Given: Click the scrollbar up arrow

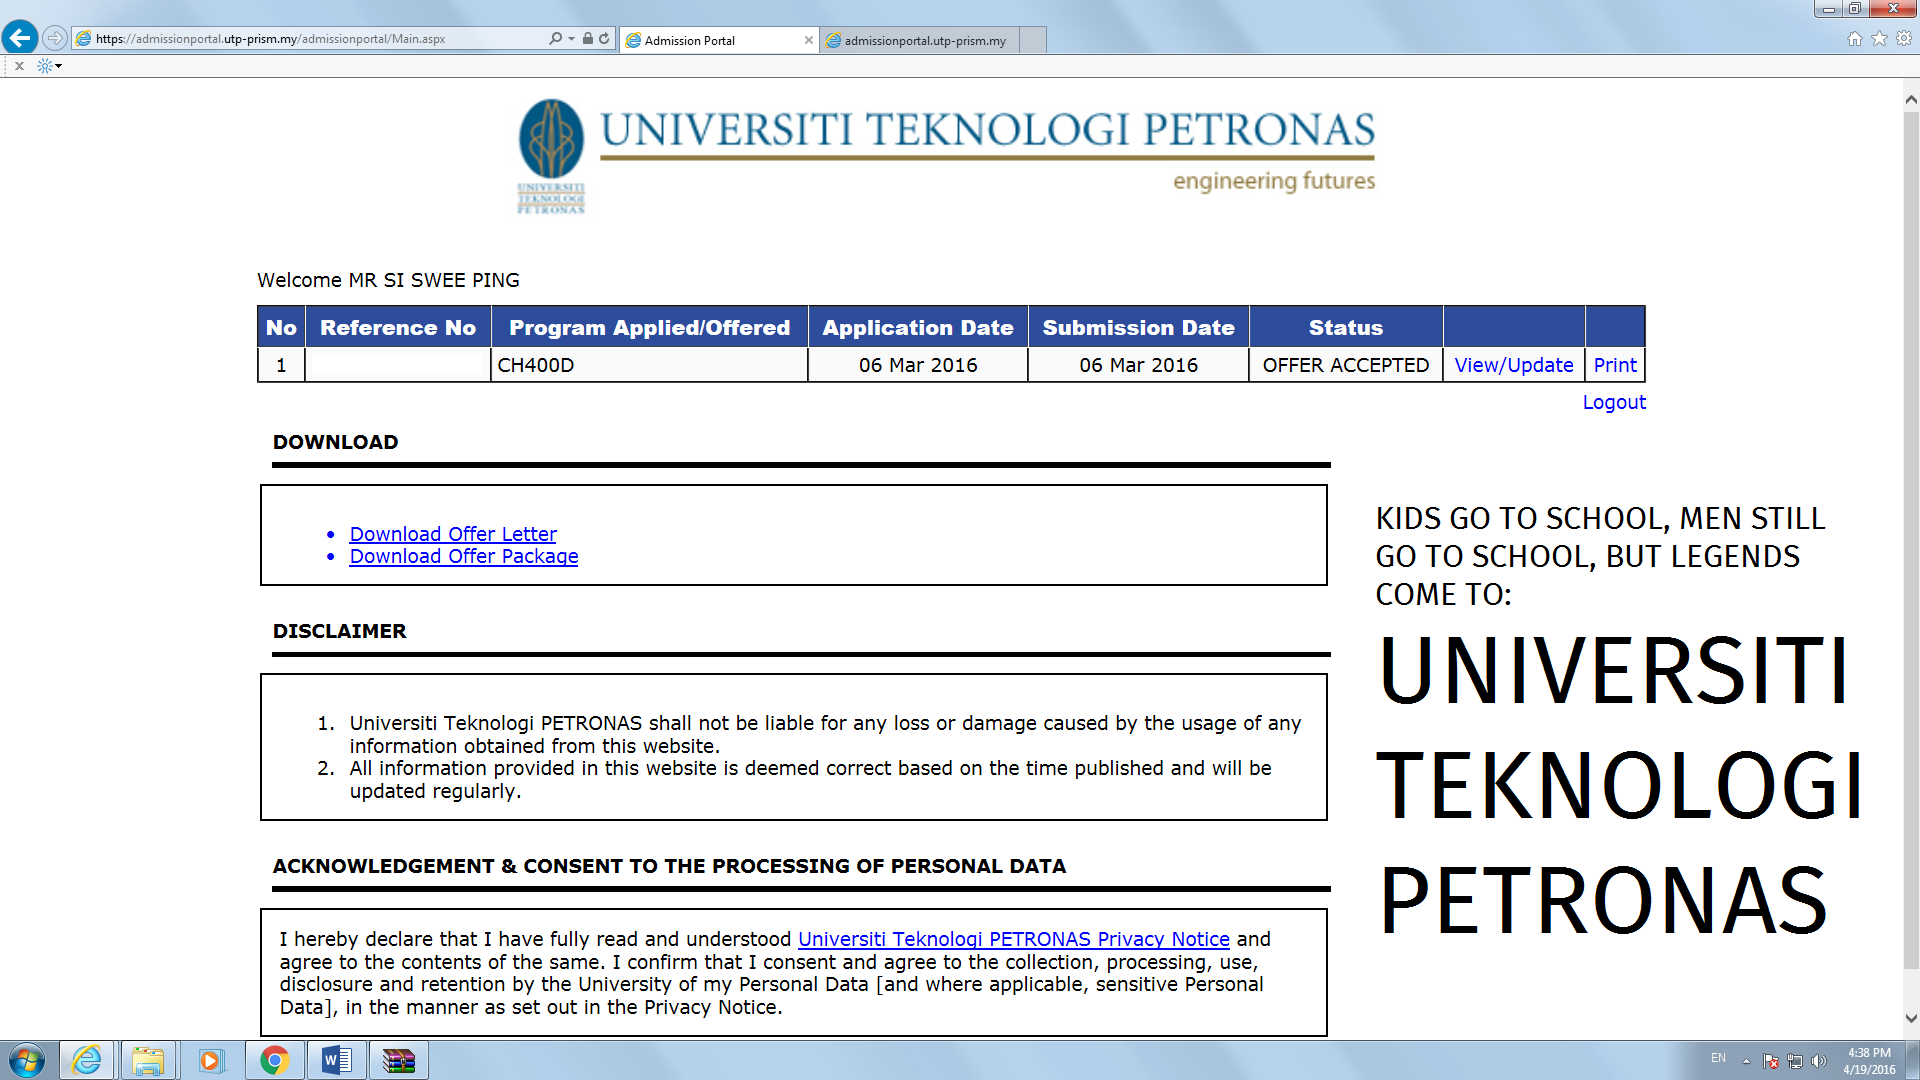Looking at the screenshot, I should click(1911, 99).
